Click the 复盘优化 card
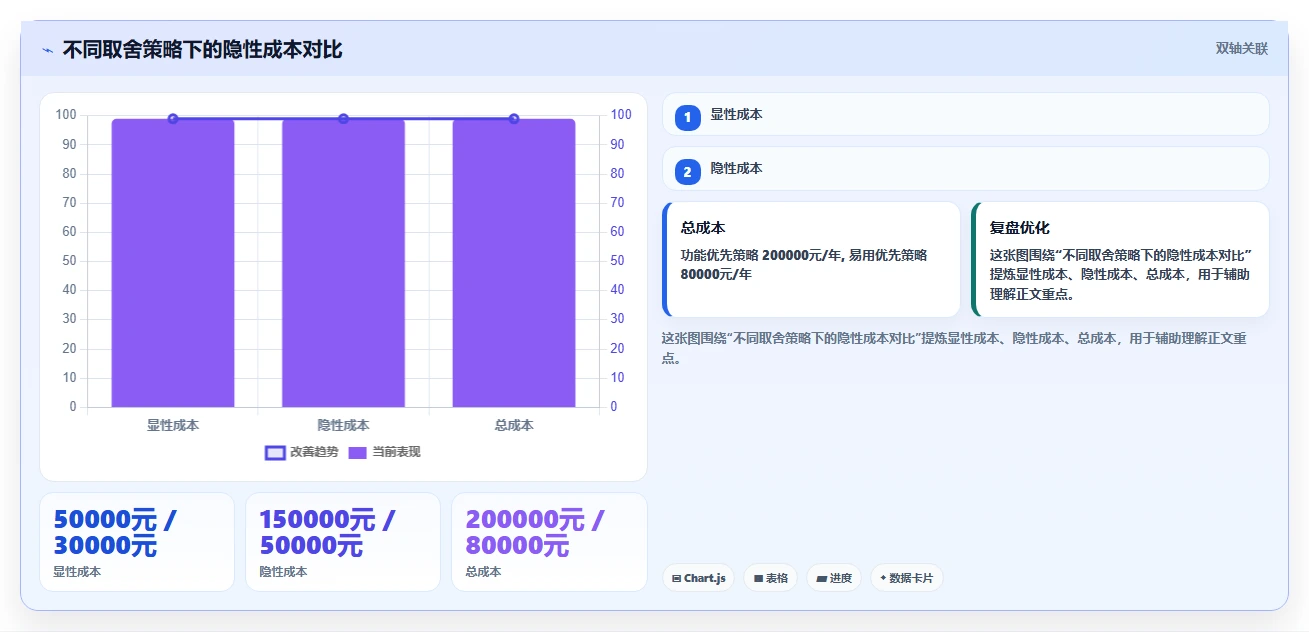 [x=1120, y=260]
